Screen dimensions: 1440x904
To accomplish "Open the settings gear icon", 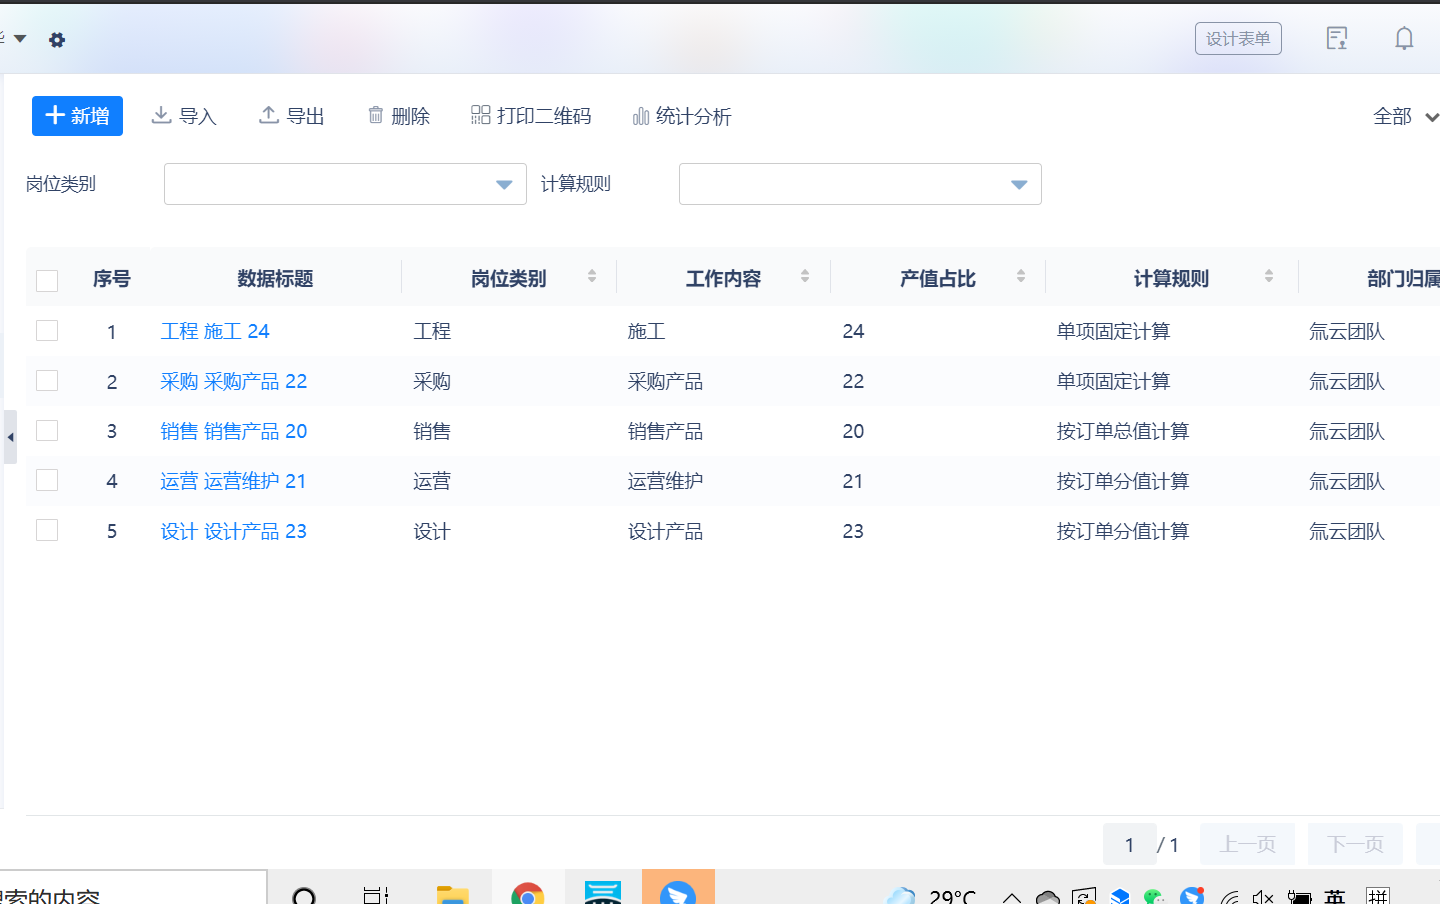I will pos(57,40).
